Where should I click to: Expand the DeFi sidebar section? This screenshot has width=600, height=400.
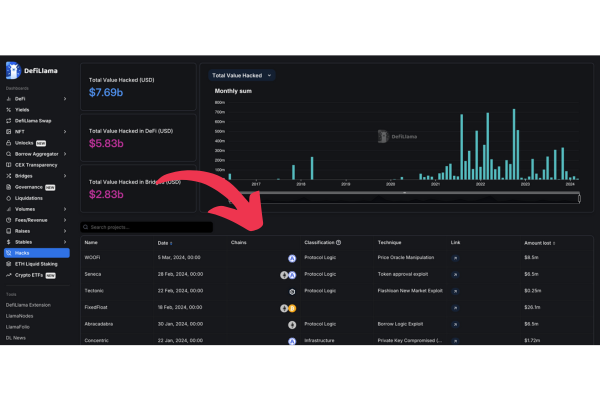pos(65,99)
